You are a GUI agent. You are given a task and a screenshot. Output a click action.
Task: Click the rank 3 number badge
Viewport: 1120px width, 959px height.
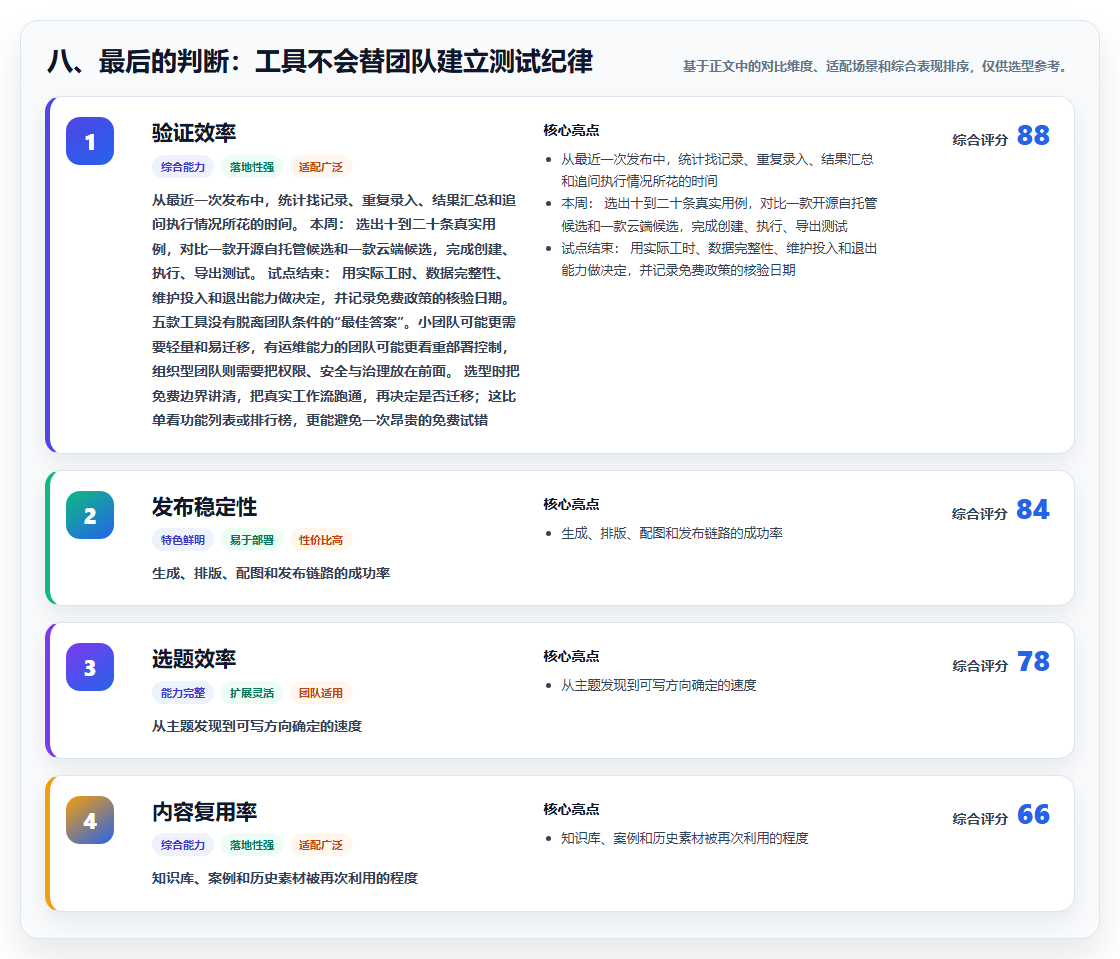pyautogui.click(x=90, y=667)
